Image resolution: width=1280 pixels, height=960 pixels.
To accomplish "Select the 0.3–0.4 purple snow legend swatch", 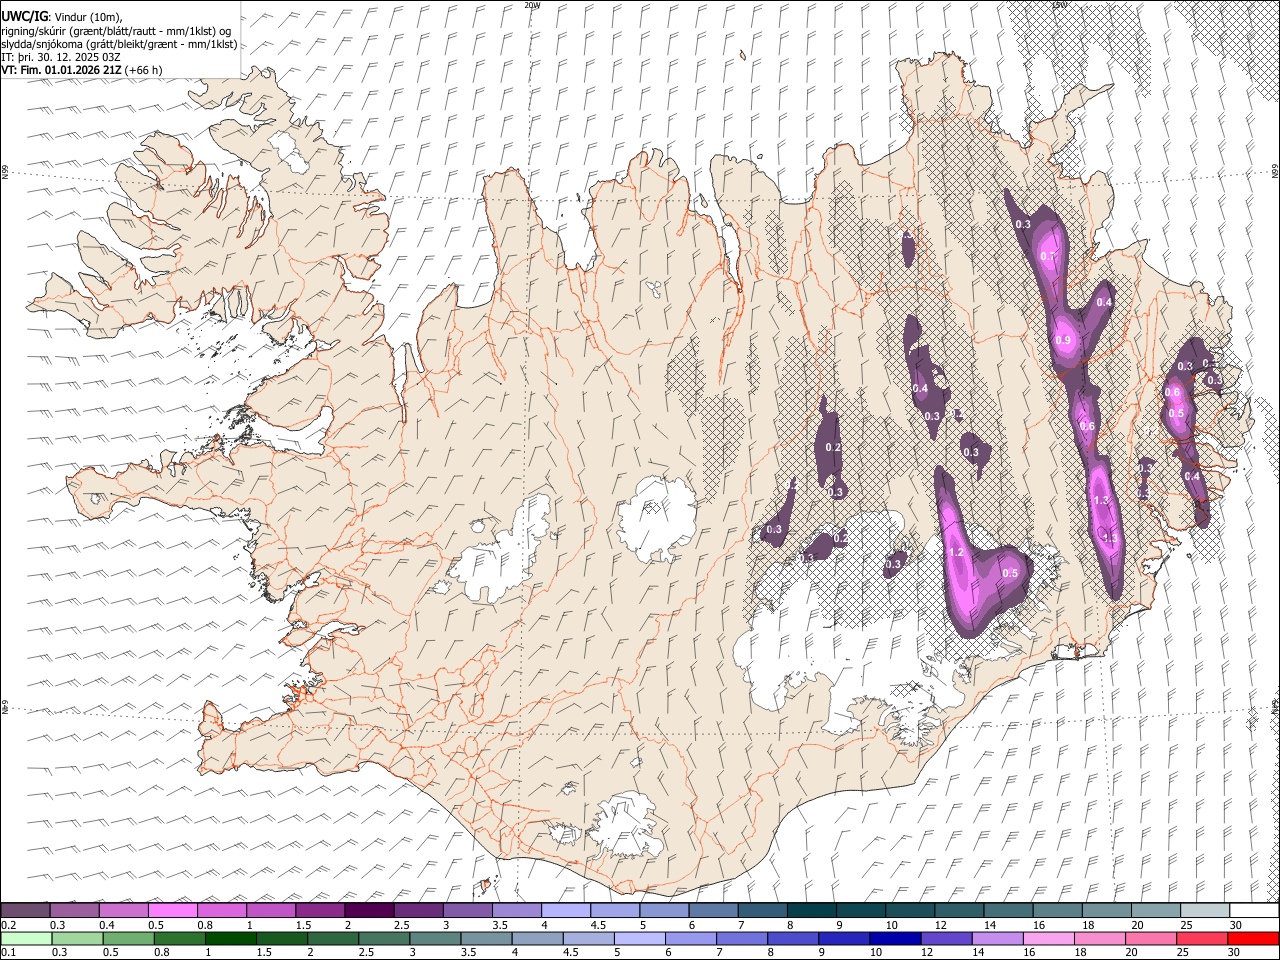I will click(x=74, y=911).
